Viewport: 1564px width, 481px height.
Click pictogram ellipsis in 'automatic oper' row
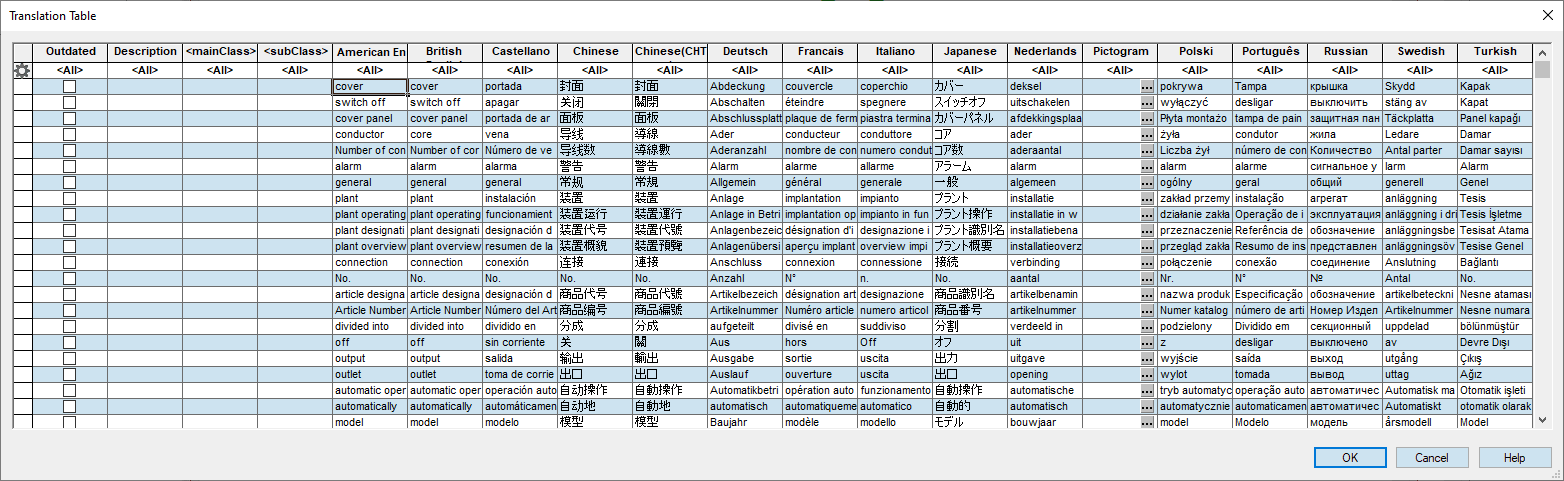pos(1147,390)
